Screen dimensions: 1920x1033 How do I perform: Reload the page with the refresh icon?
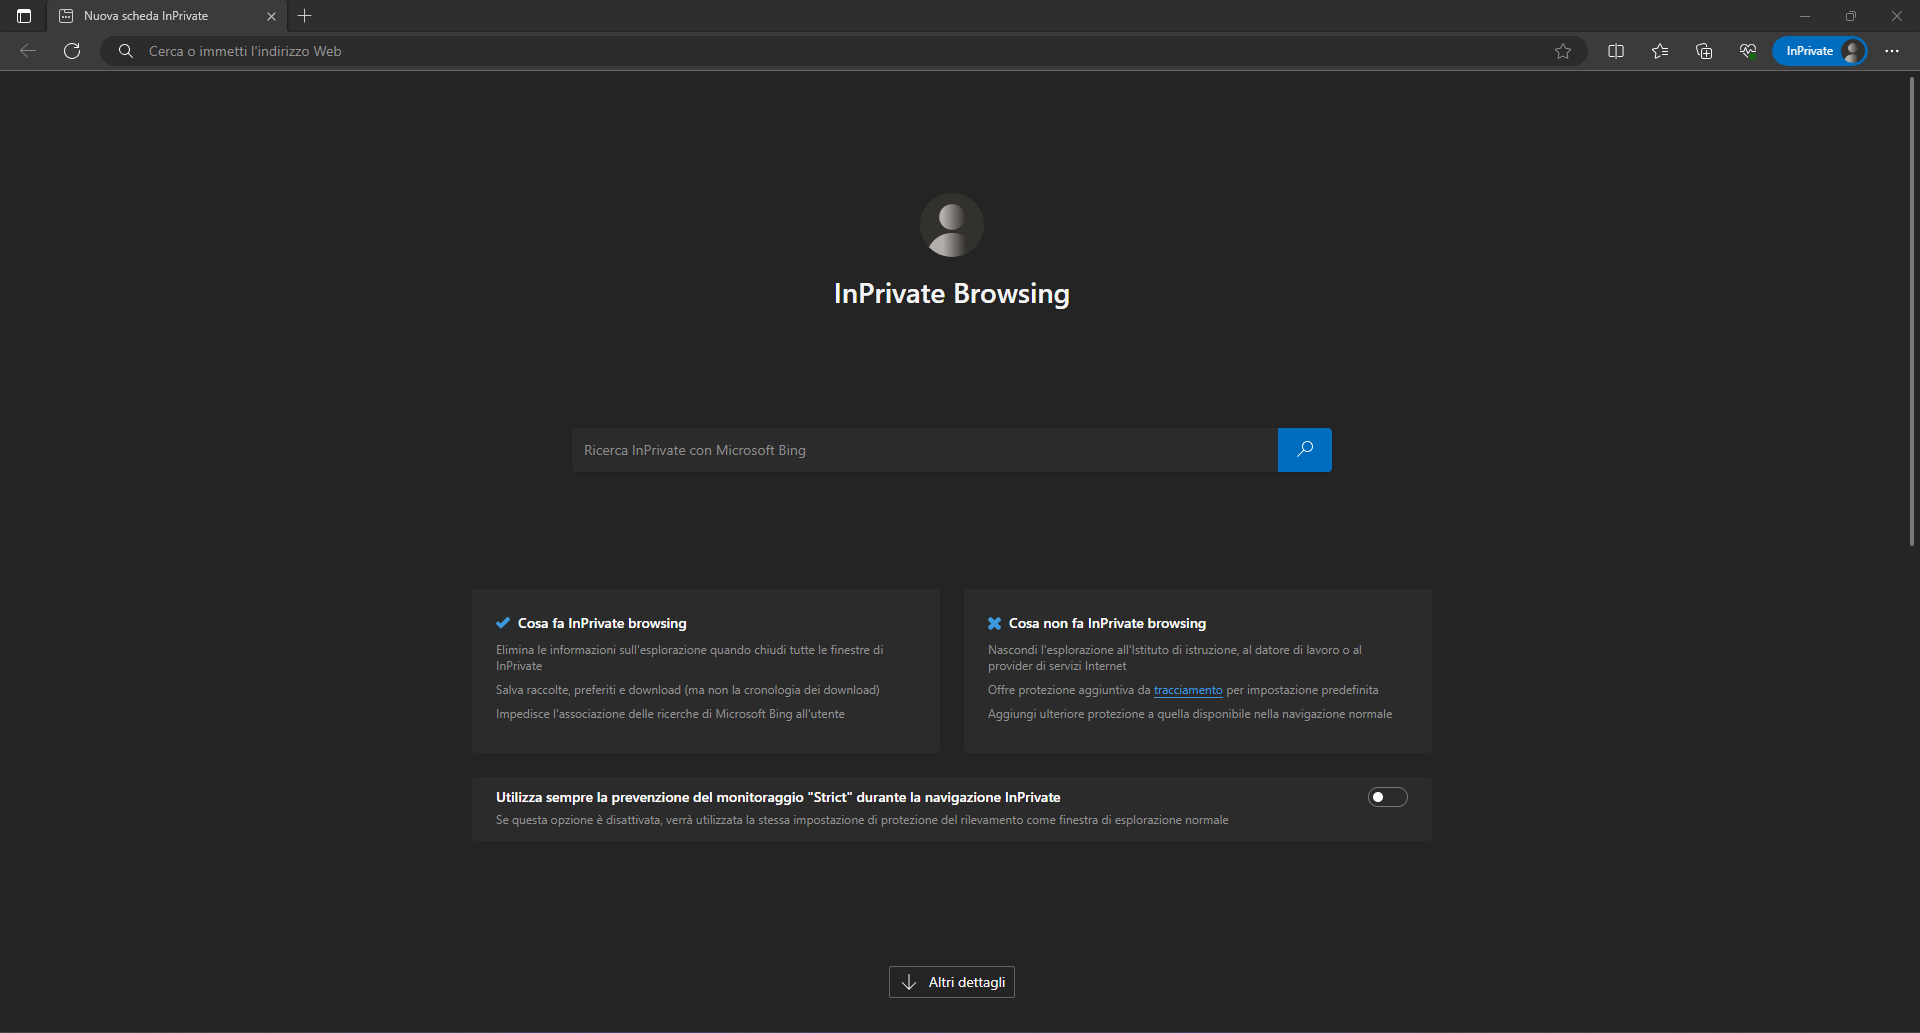(x=72, y=51)
